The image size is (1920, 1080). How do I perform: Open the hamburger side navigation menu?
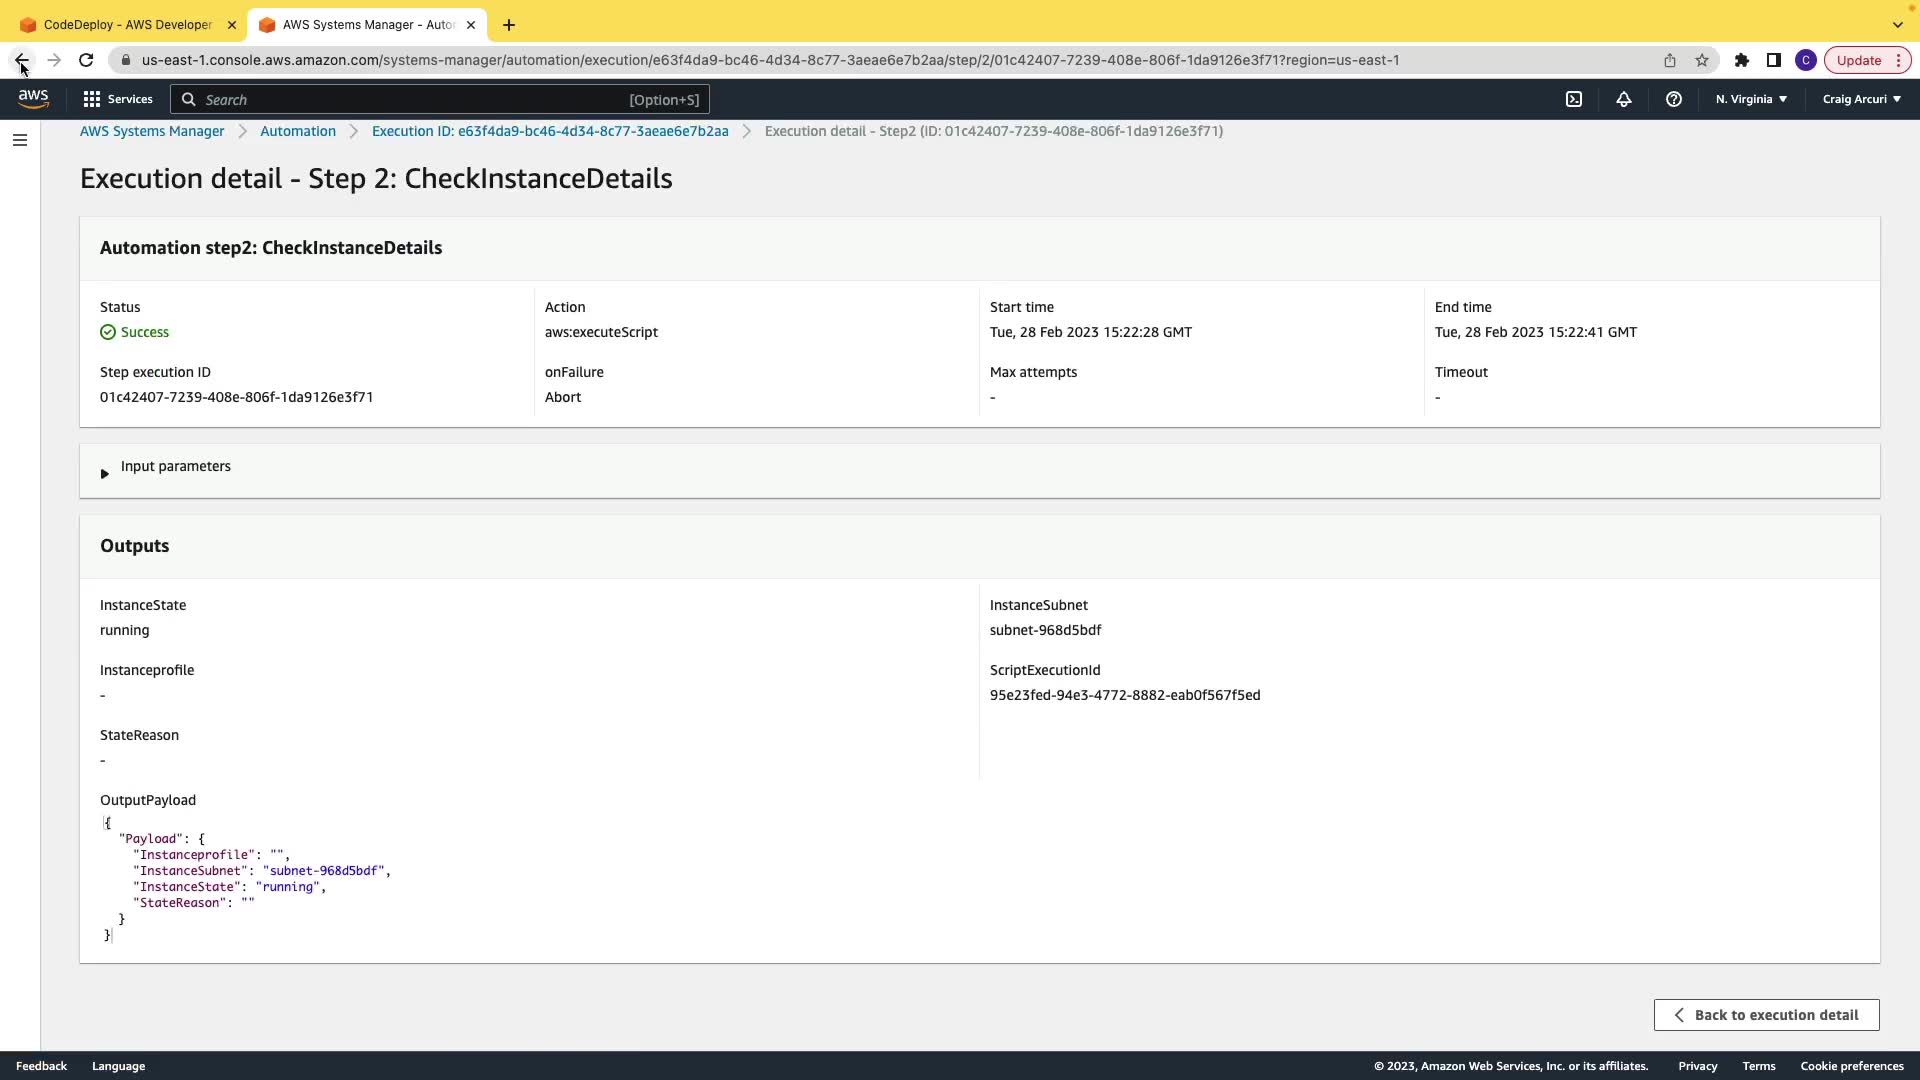pos(20,140)
